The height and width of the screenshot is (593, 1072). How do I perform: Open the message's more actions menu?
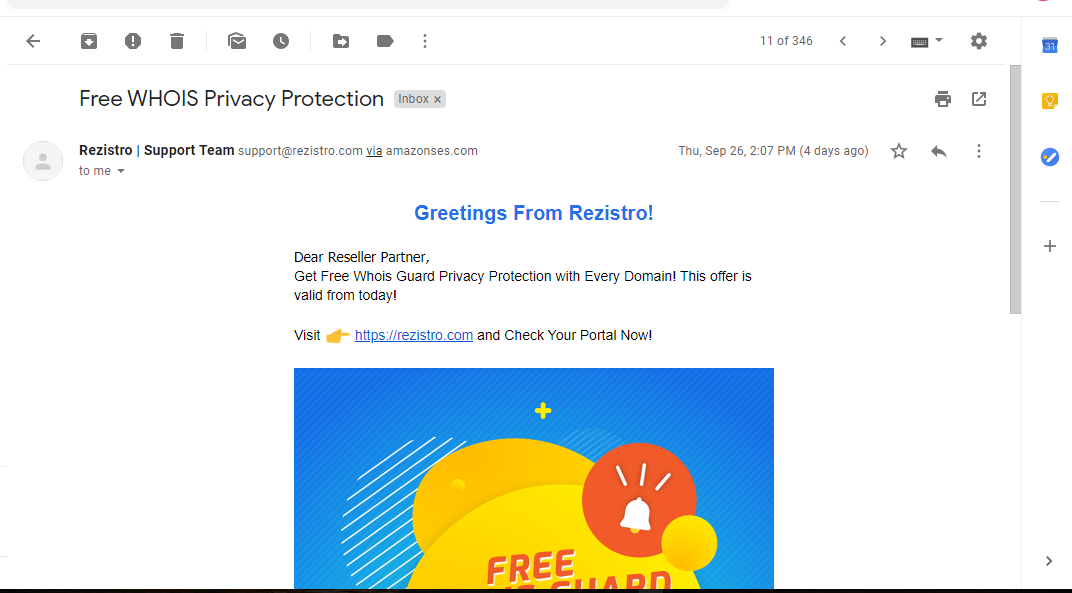(x=979, y=151)
